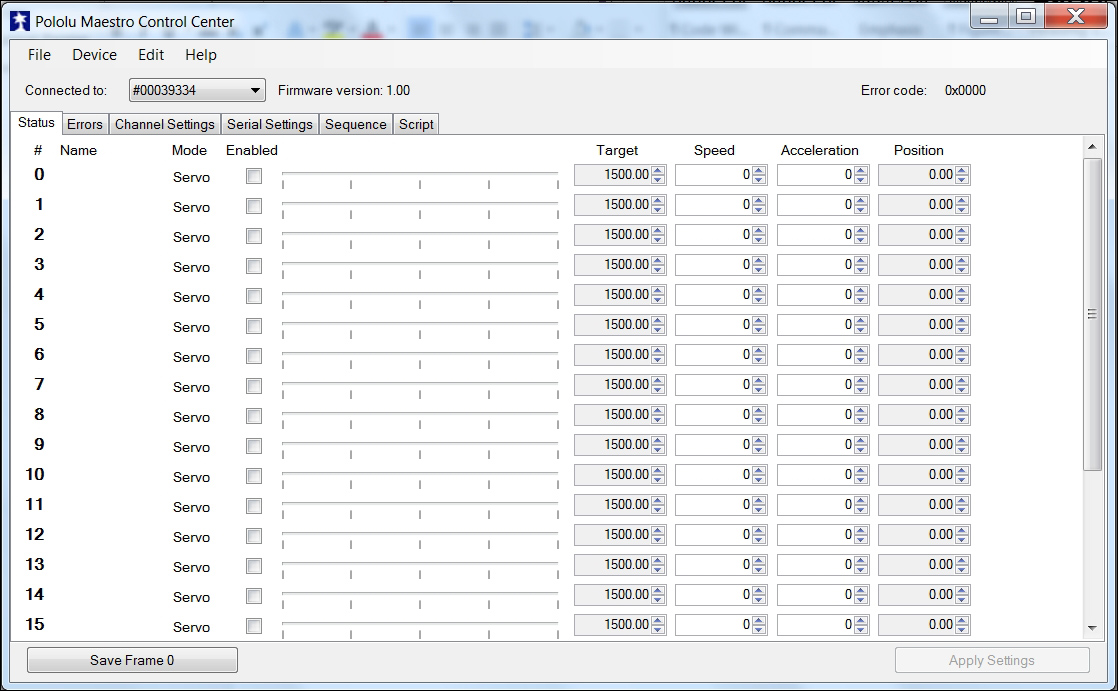Enable servo channel 11 checkbox
Screen dimensions: 1118x691
pos(254,506)
